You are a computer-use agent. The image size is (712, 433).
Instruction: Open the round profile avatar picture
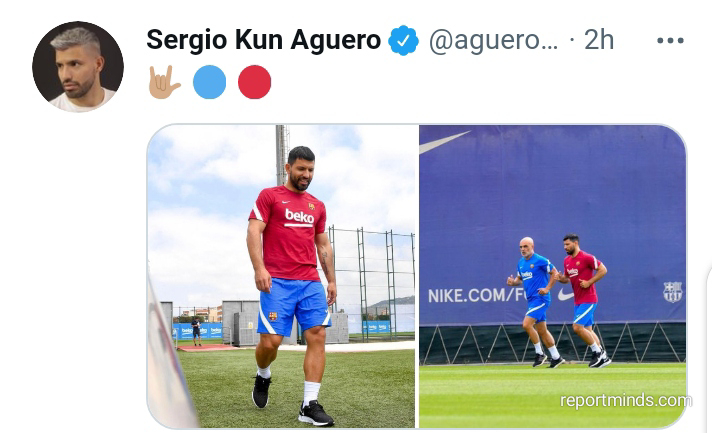click(x=78, y=67)
